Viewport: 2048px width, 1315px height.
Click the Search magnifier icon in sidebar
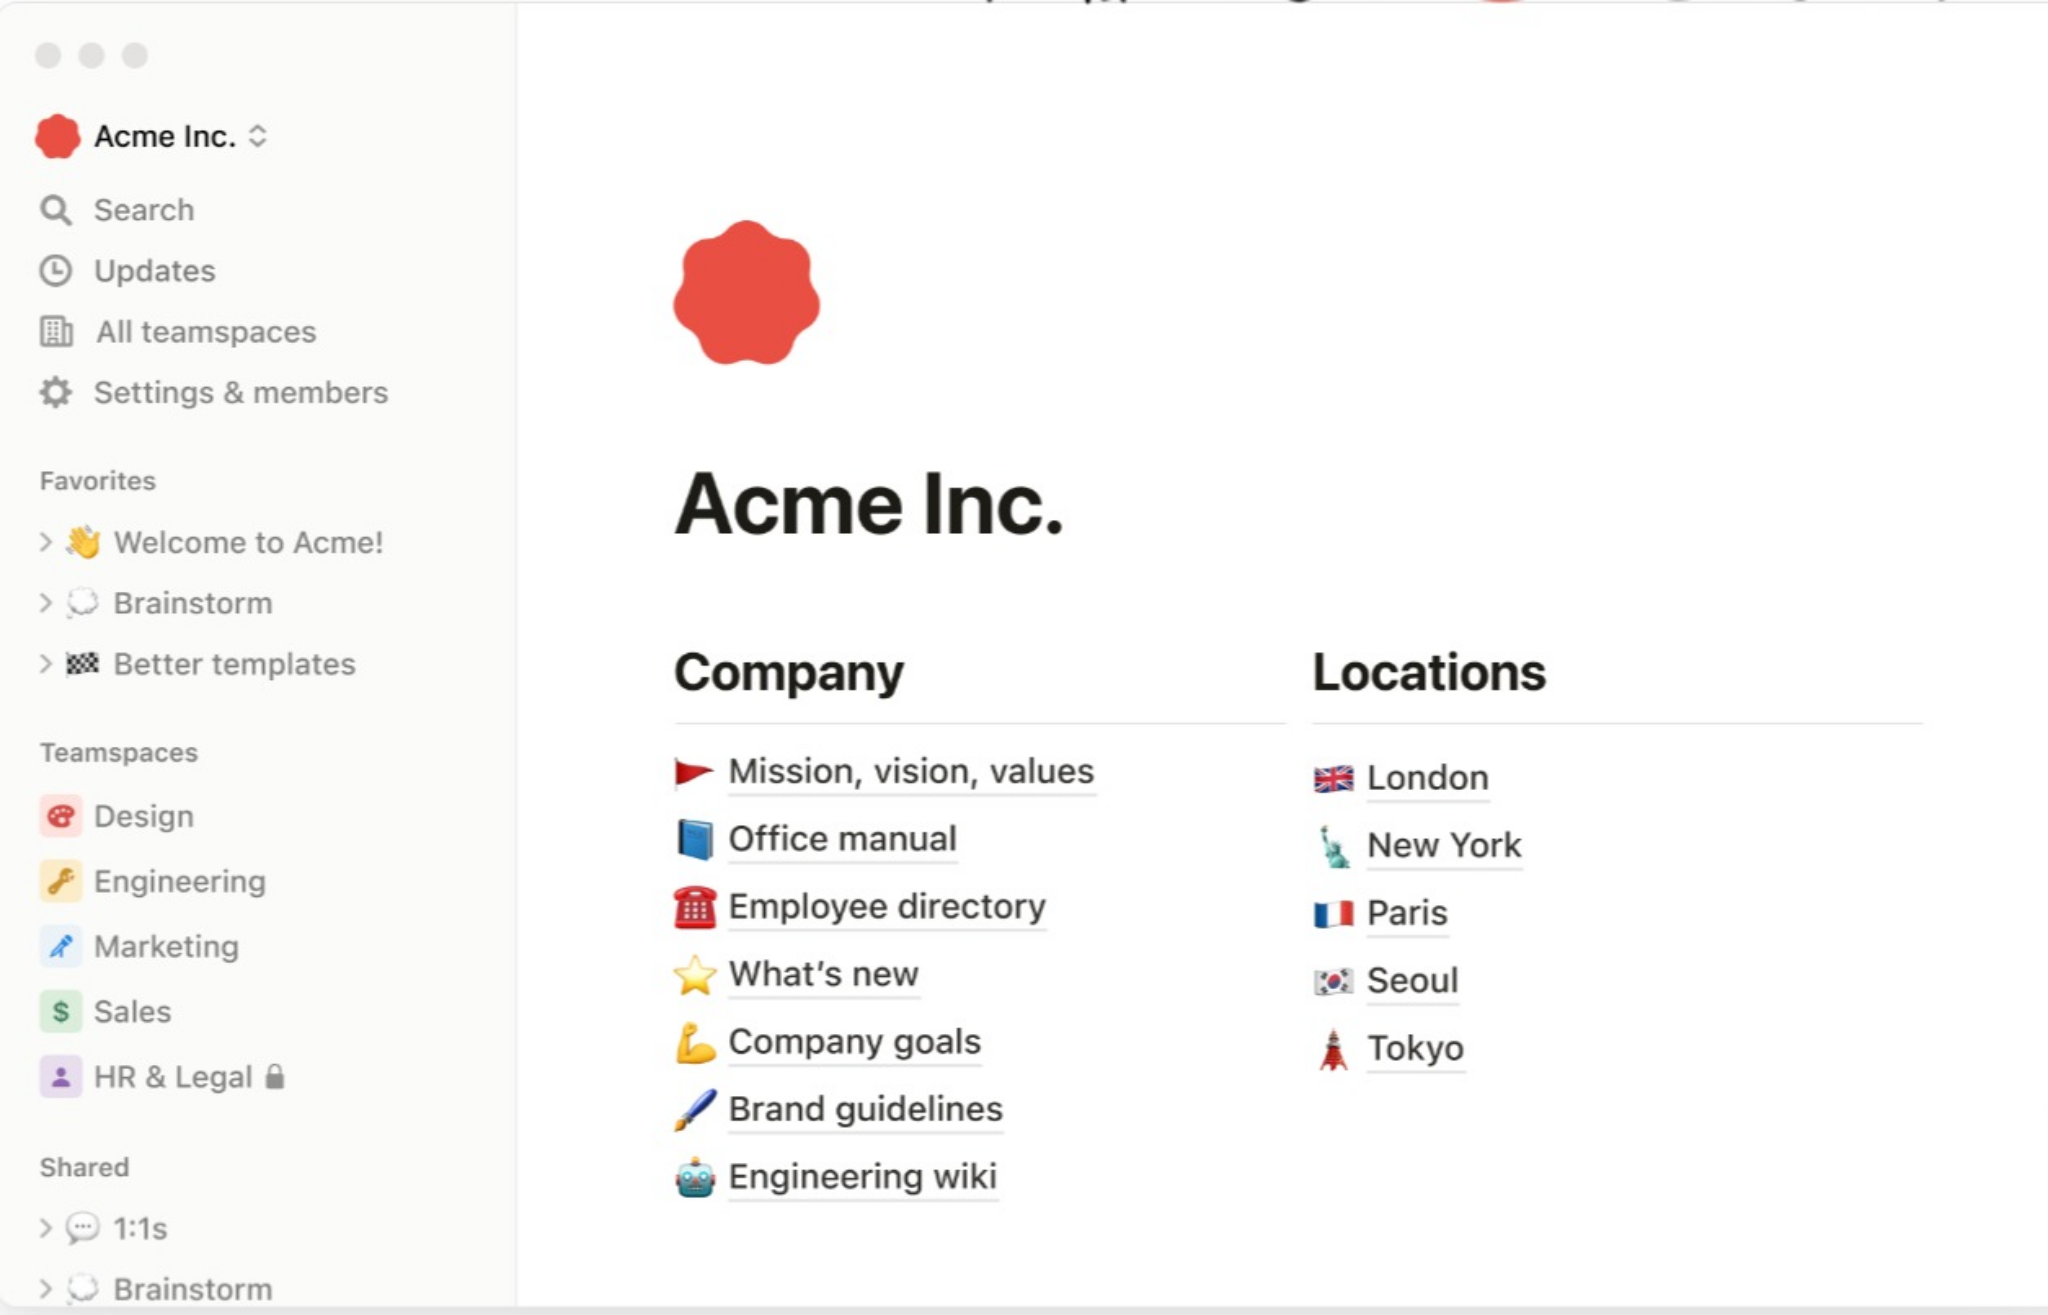(56, 210)
